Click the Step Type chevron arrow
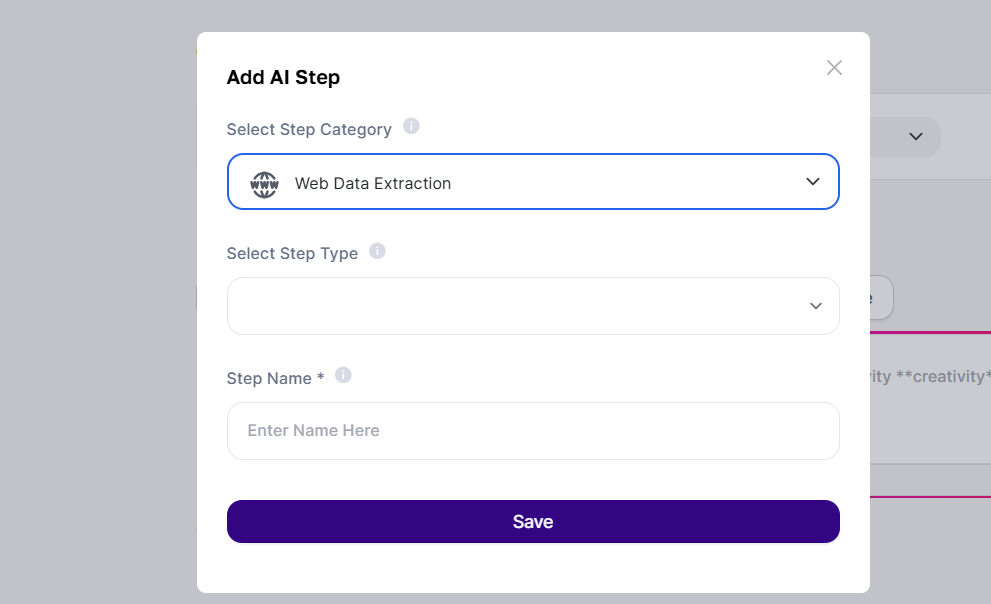The width and height of the screenshot is (991, 604). (x=816, y=306)
